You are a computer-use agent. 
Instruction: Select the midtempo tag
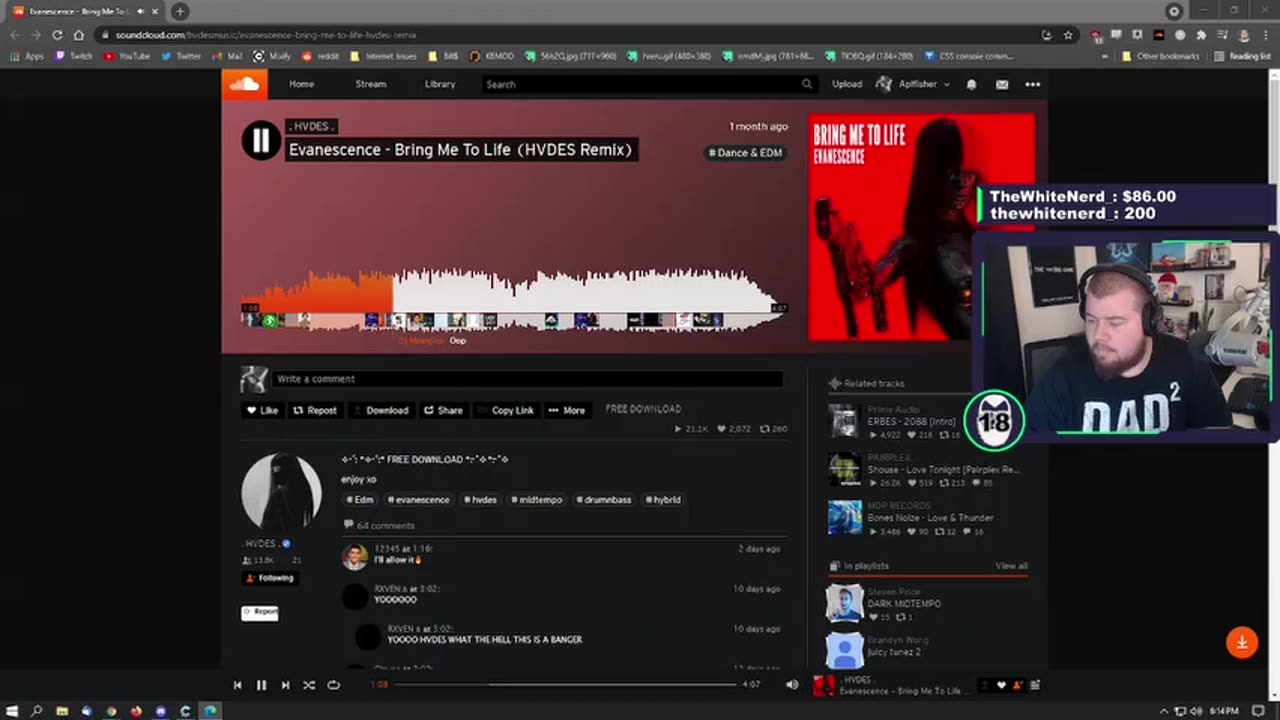537,499
